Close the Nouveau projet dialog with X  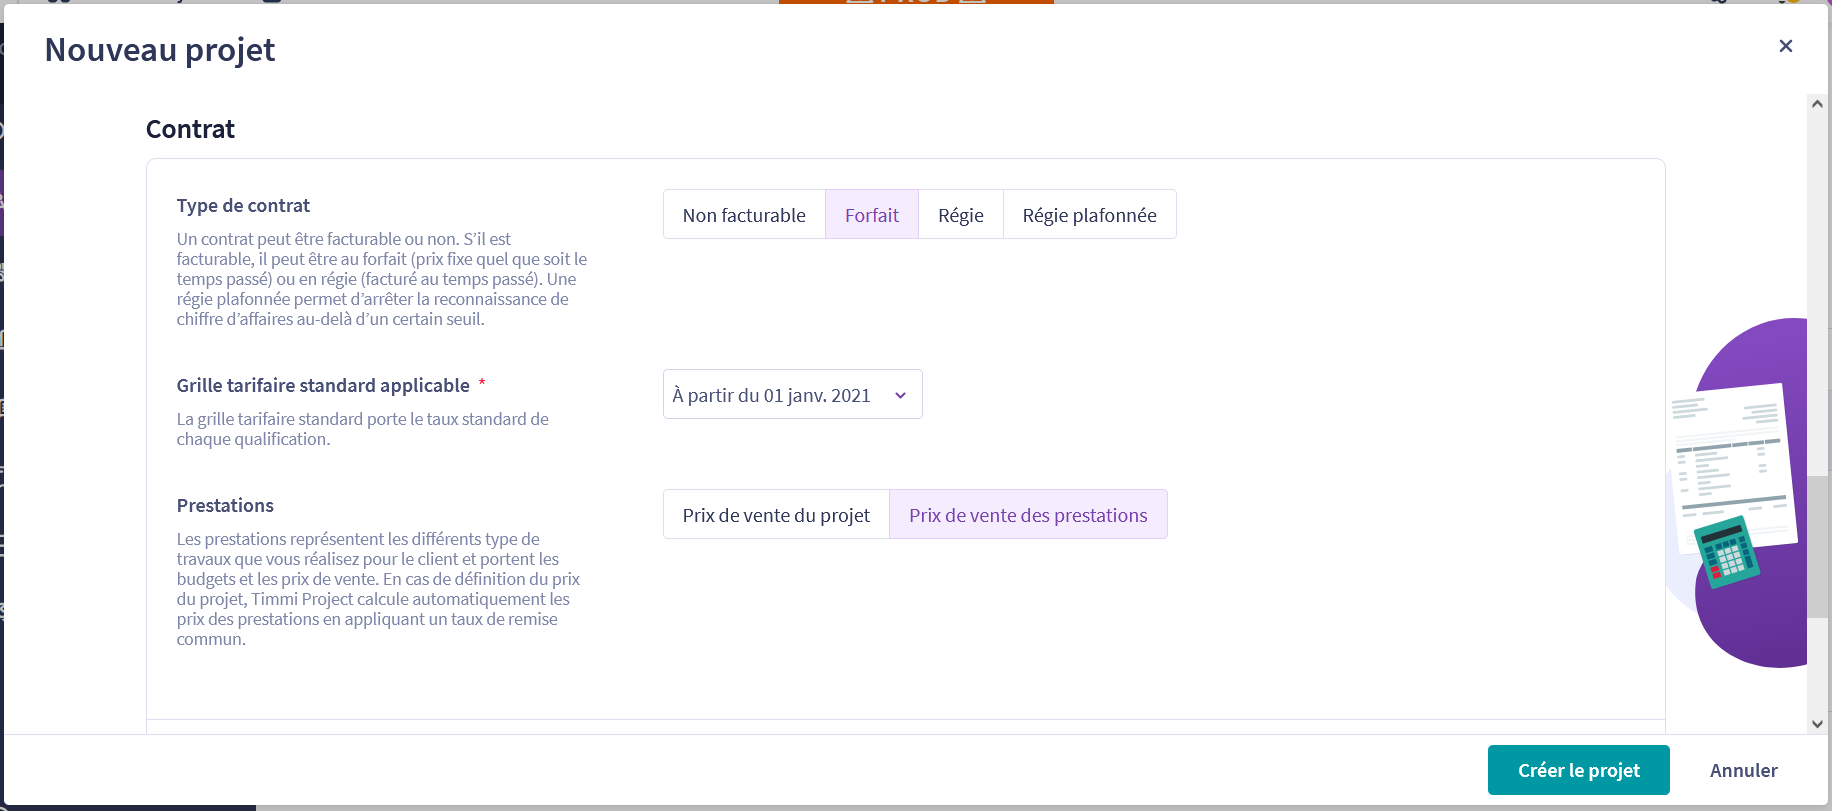click(1785, 46)
